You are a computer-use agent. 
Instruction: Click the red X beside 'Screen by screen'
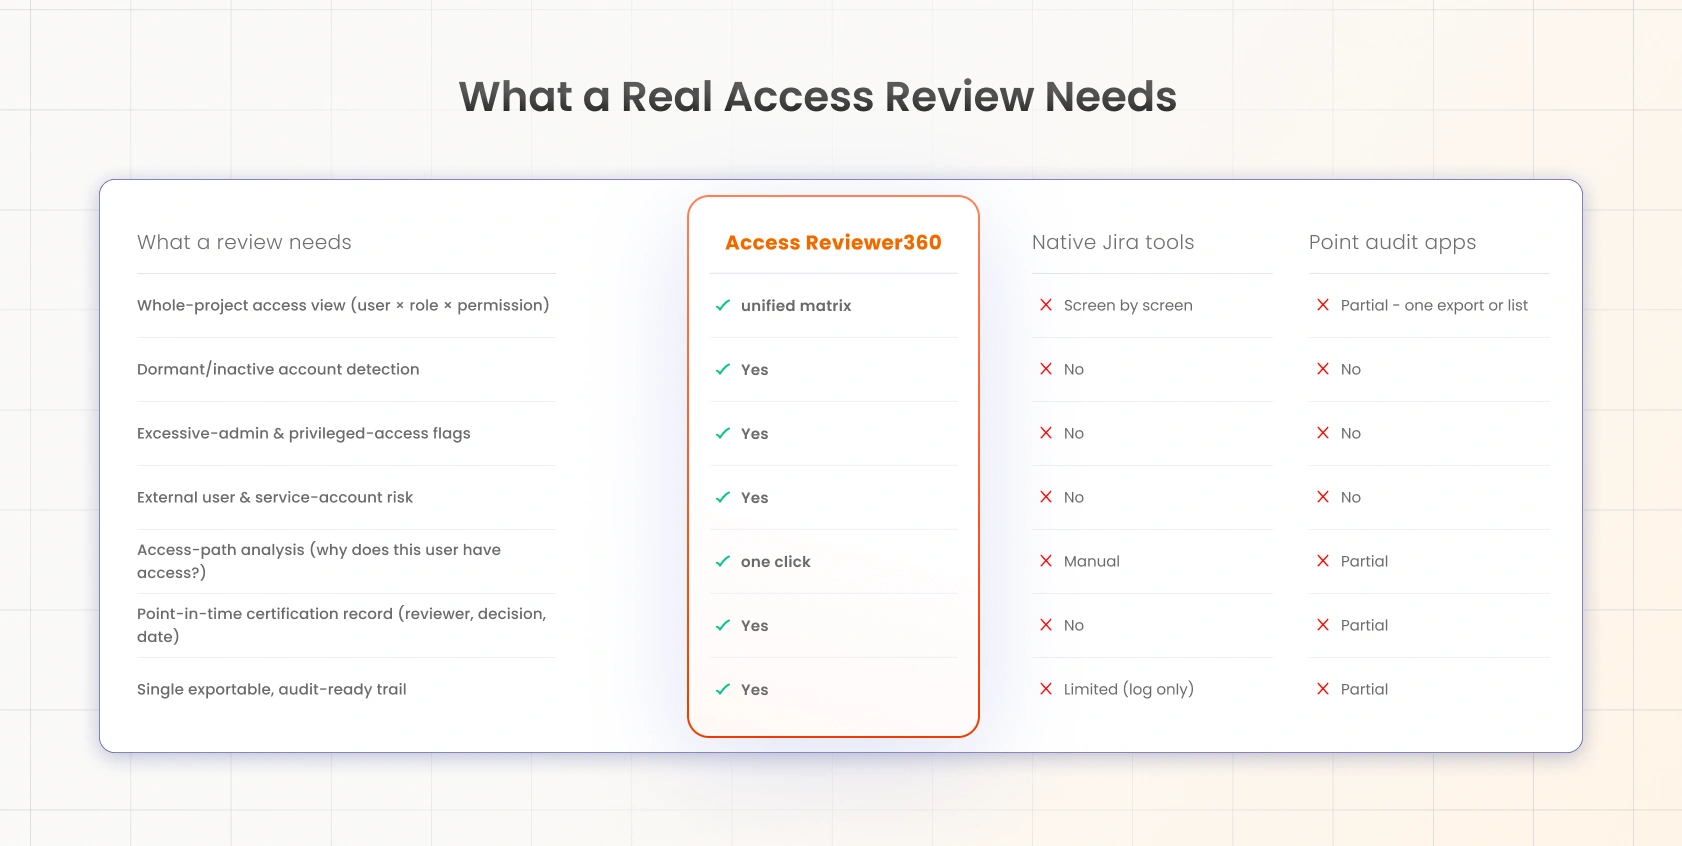click(x=1046, y=305)
